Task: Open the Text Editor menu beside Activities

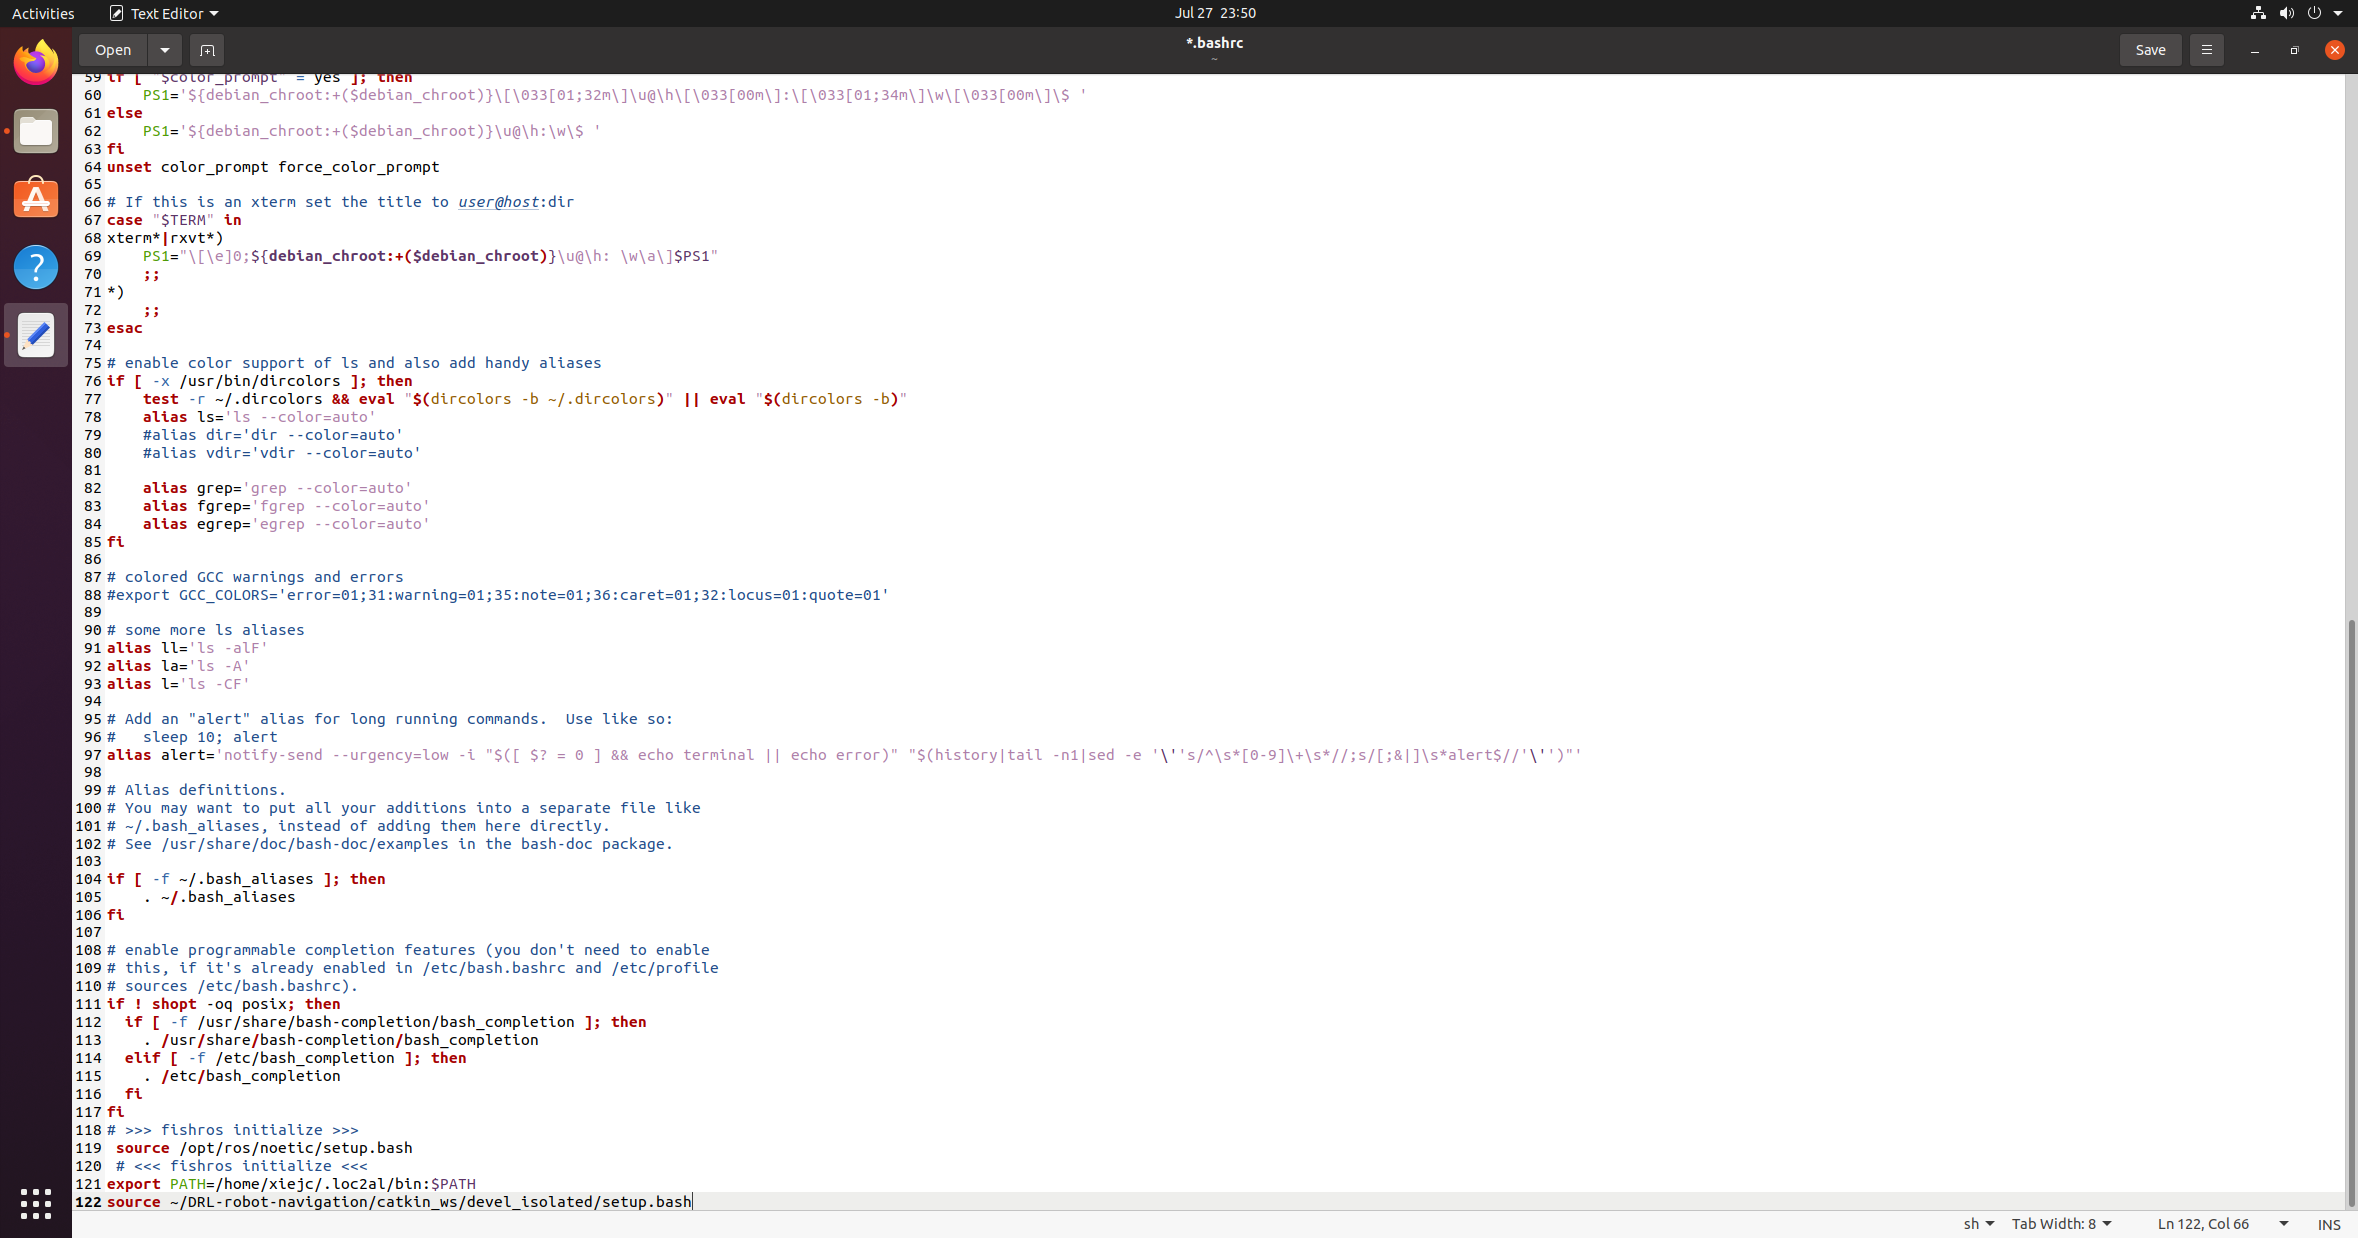Action: (x=163, y=13)
